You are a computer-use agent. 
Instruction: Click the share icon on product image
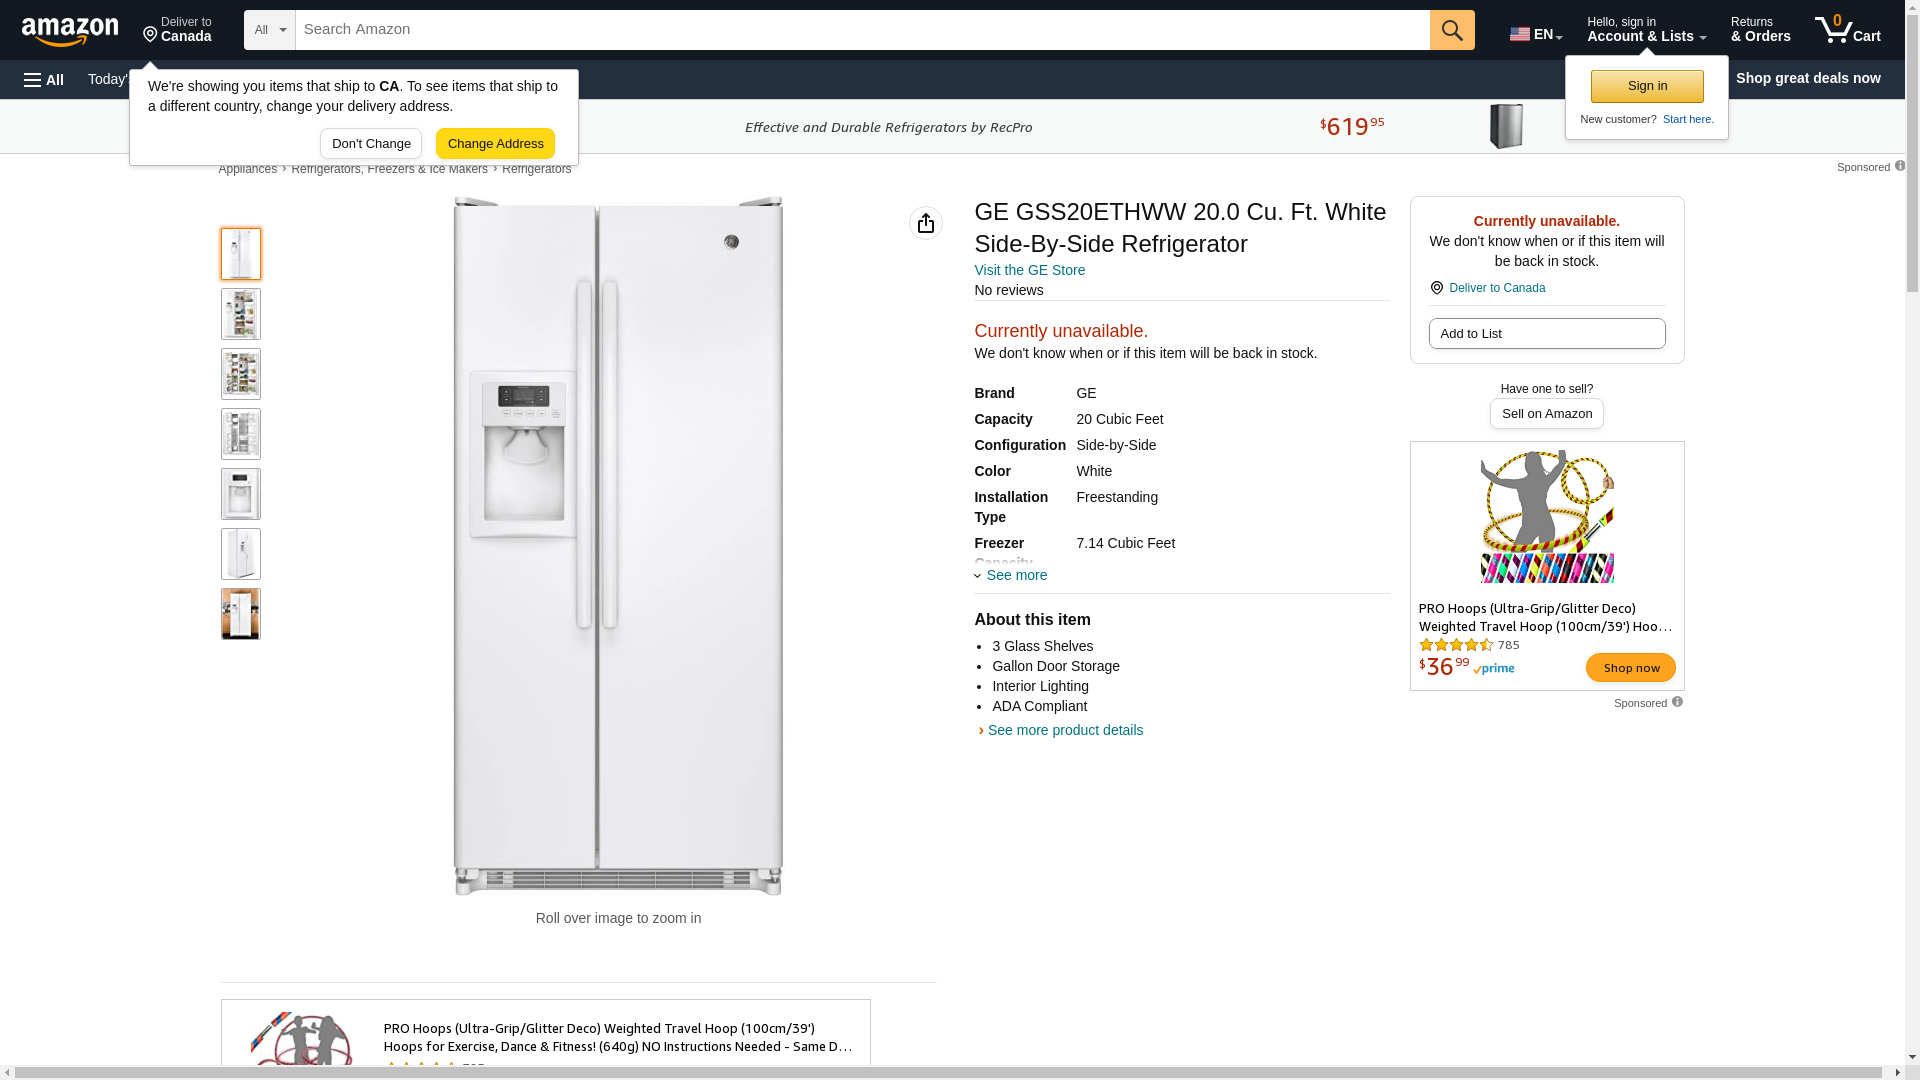926,223
